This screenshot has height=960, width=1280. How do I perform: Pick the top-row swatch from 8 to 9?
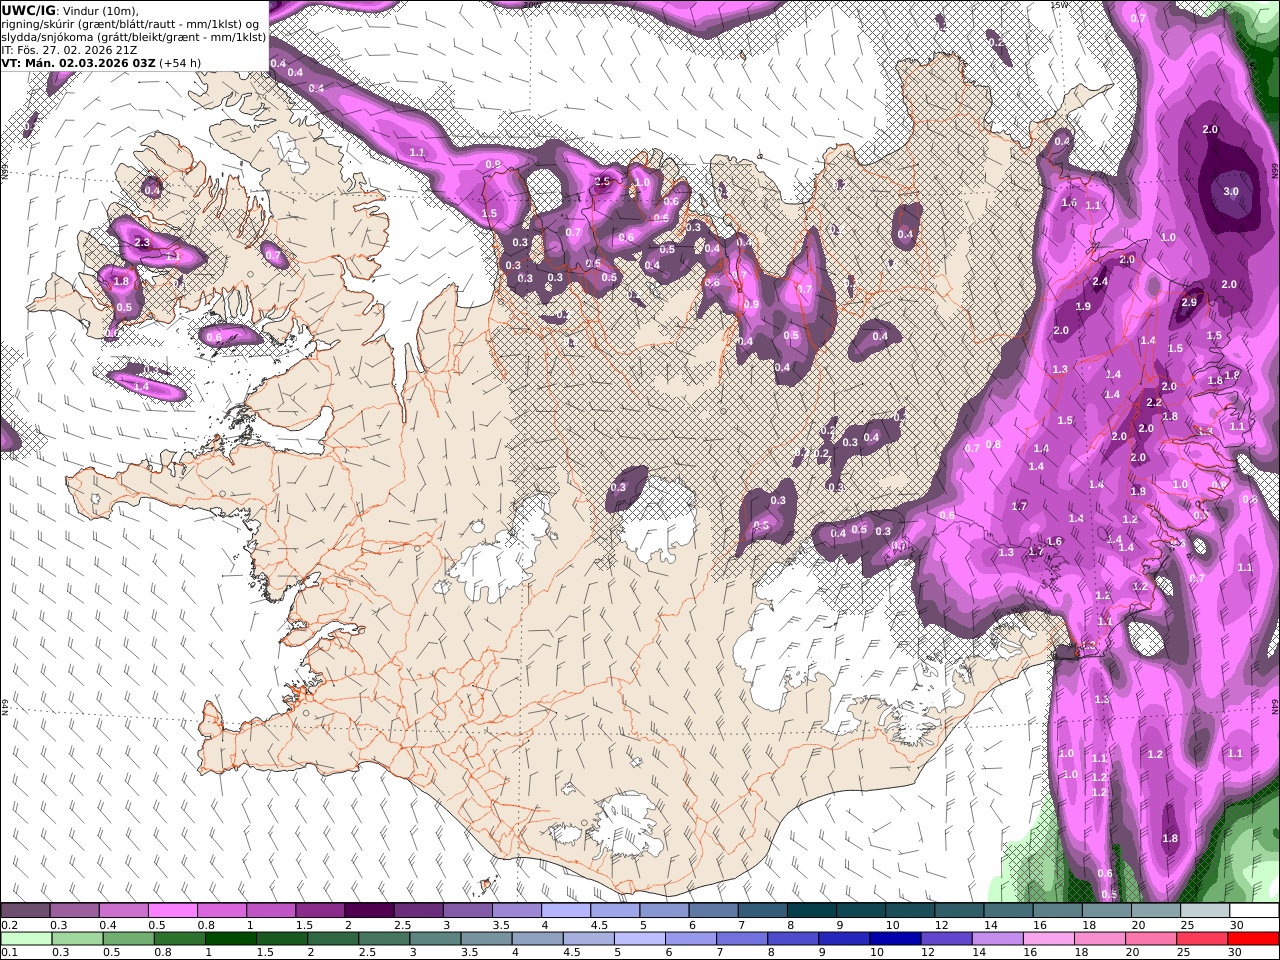[812, 911]
